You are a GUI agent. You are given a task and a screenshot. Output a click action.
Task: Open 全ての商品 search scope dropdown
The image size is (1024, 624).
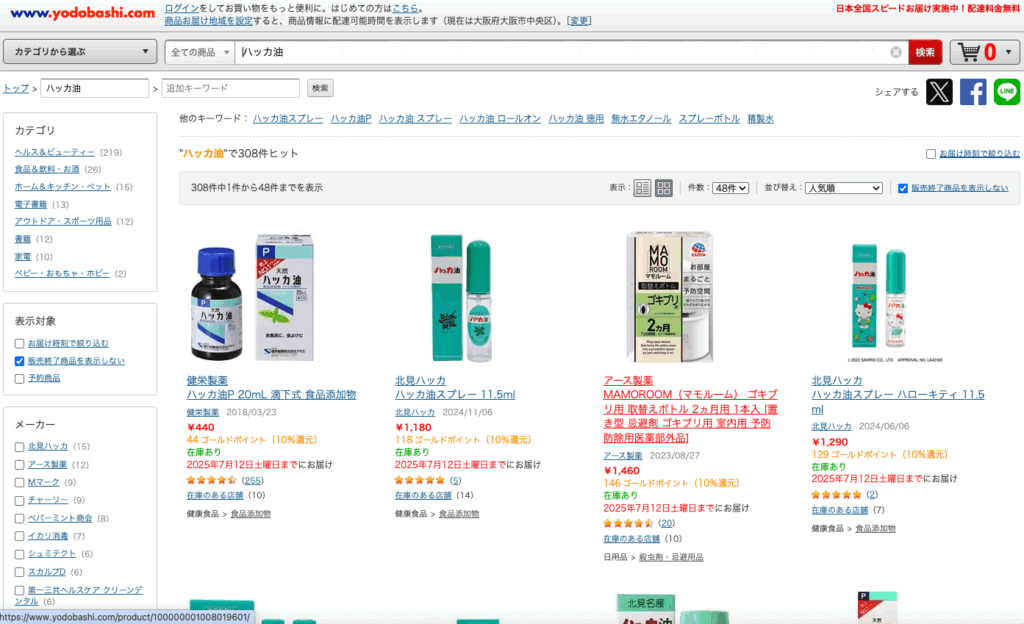coord(199,52)
